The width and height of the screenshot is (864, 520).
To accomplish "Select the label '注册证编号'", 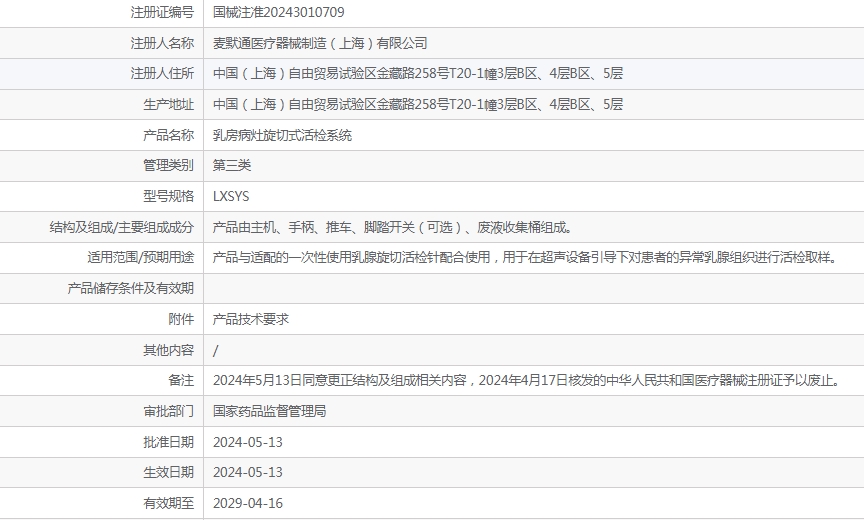I will pos(162,12).
